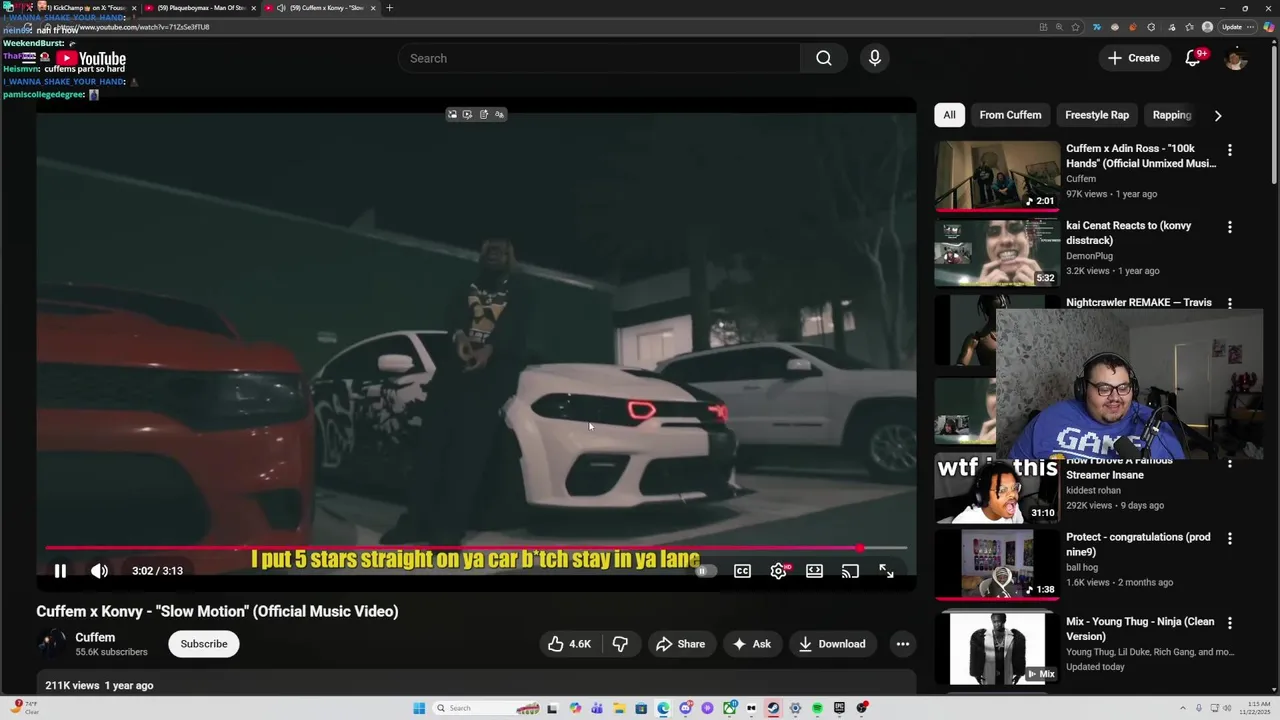Open options menu for 100k Hands video

pyautogui.click(x=1230, y=150)
